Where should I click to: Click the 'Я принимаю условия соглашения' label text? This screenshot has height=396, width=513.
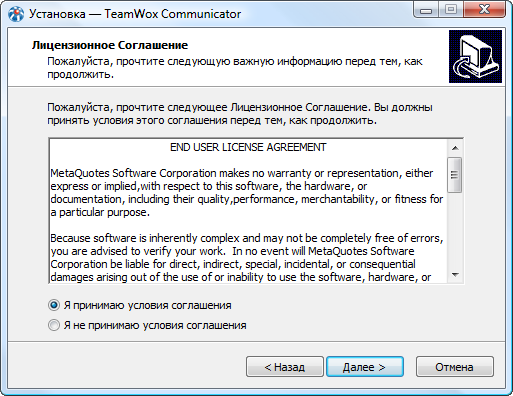point(147,305)
